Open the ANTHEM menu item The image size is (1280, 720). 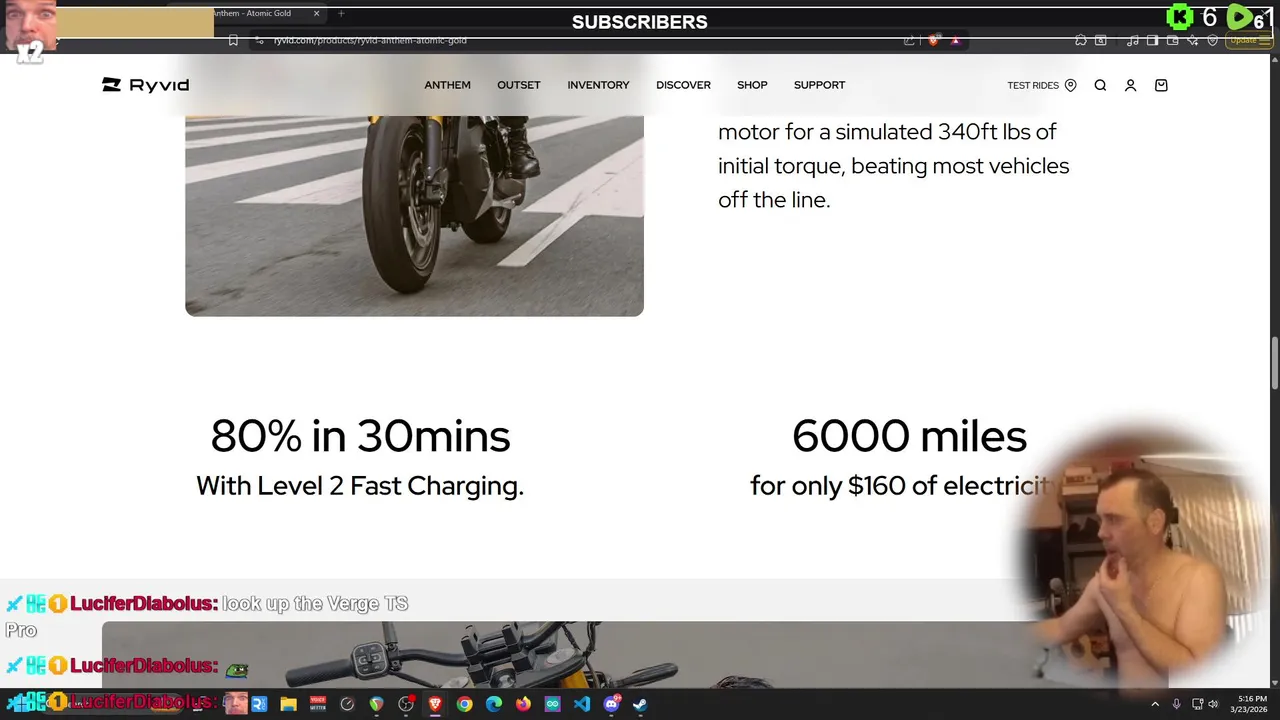pos(447,85)
